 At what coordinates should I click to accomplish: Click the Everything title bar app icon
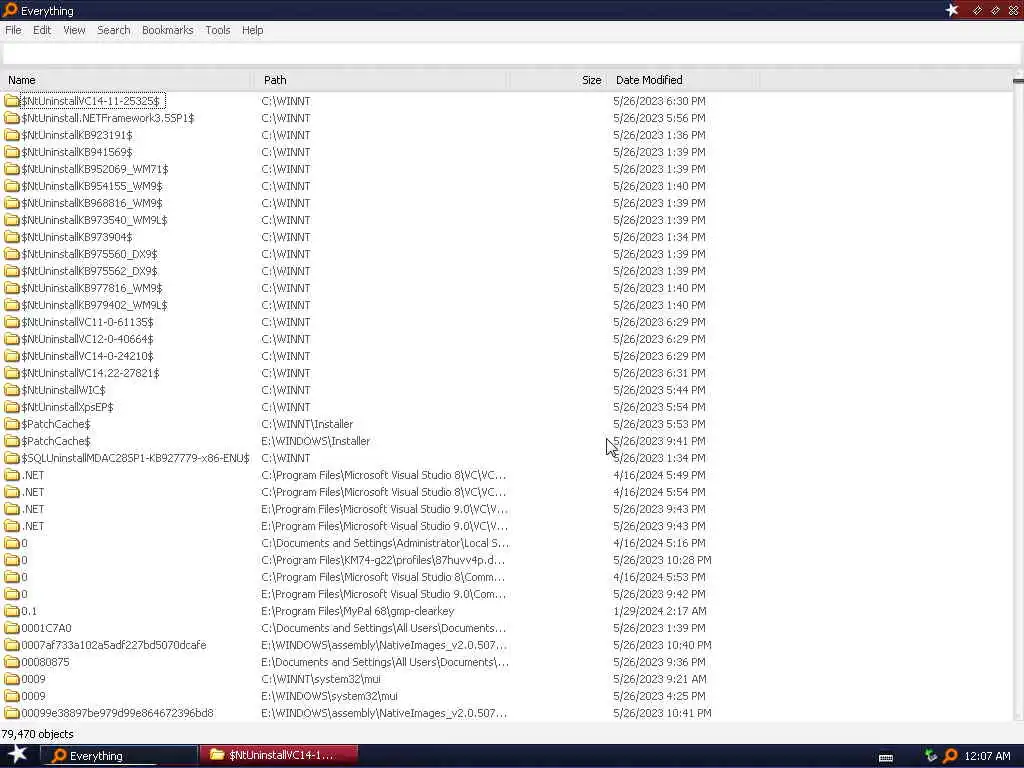[9, 10]
